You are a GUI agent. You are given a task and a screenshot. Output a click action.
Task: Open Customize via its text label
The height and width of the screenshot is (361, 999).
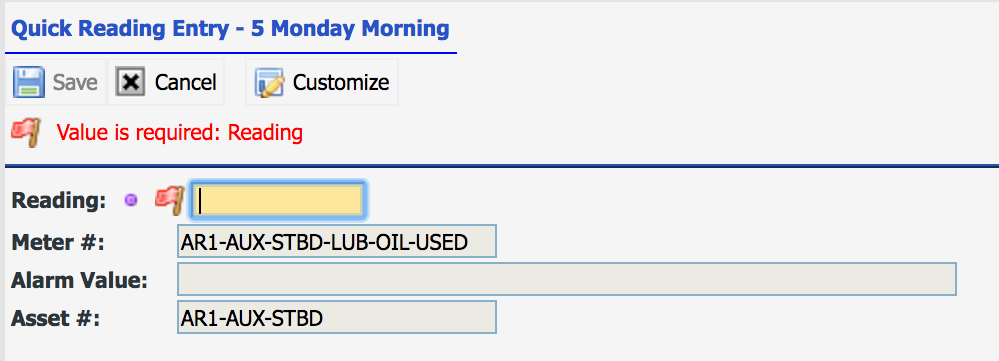341,83
